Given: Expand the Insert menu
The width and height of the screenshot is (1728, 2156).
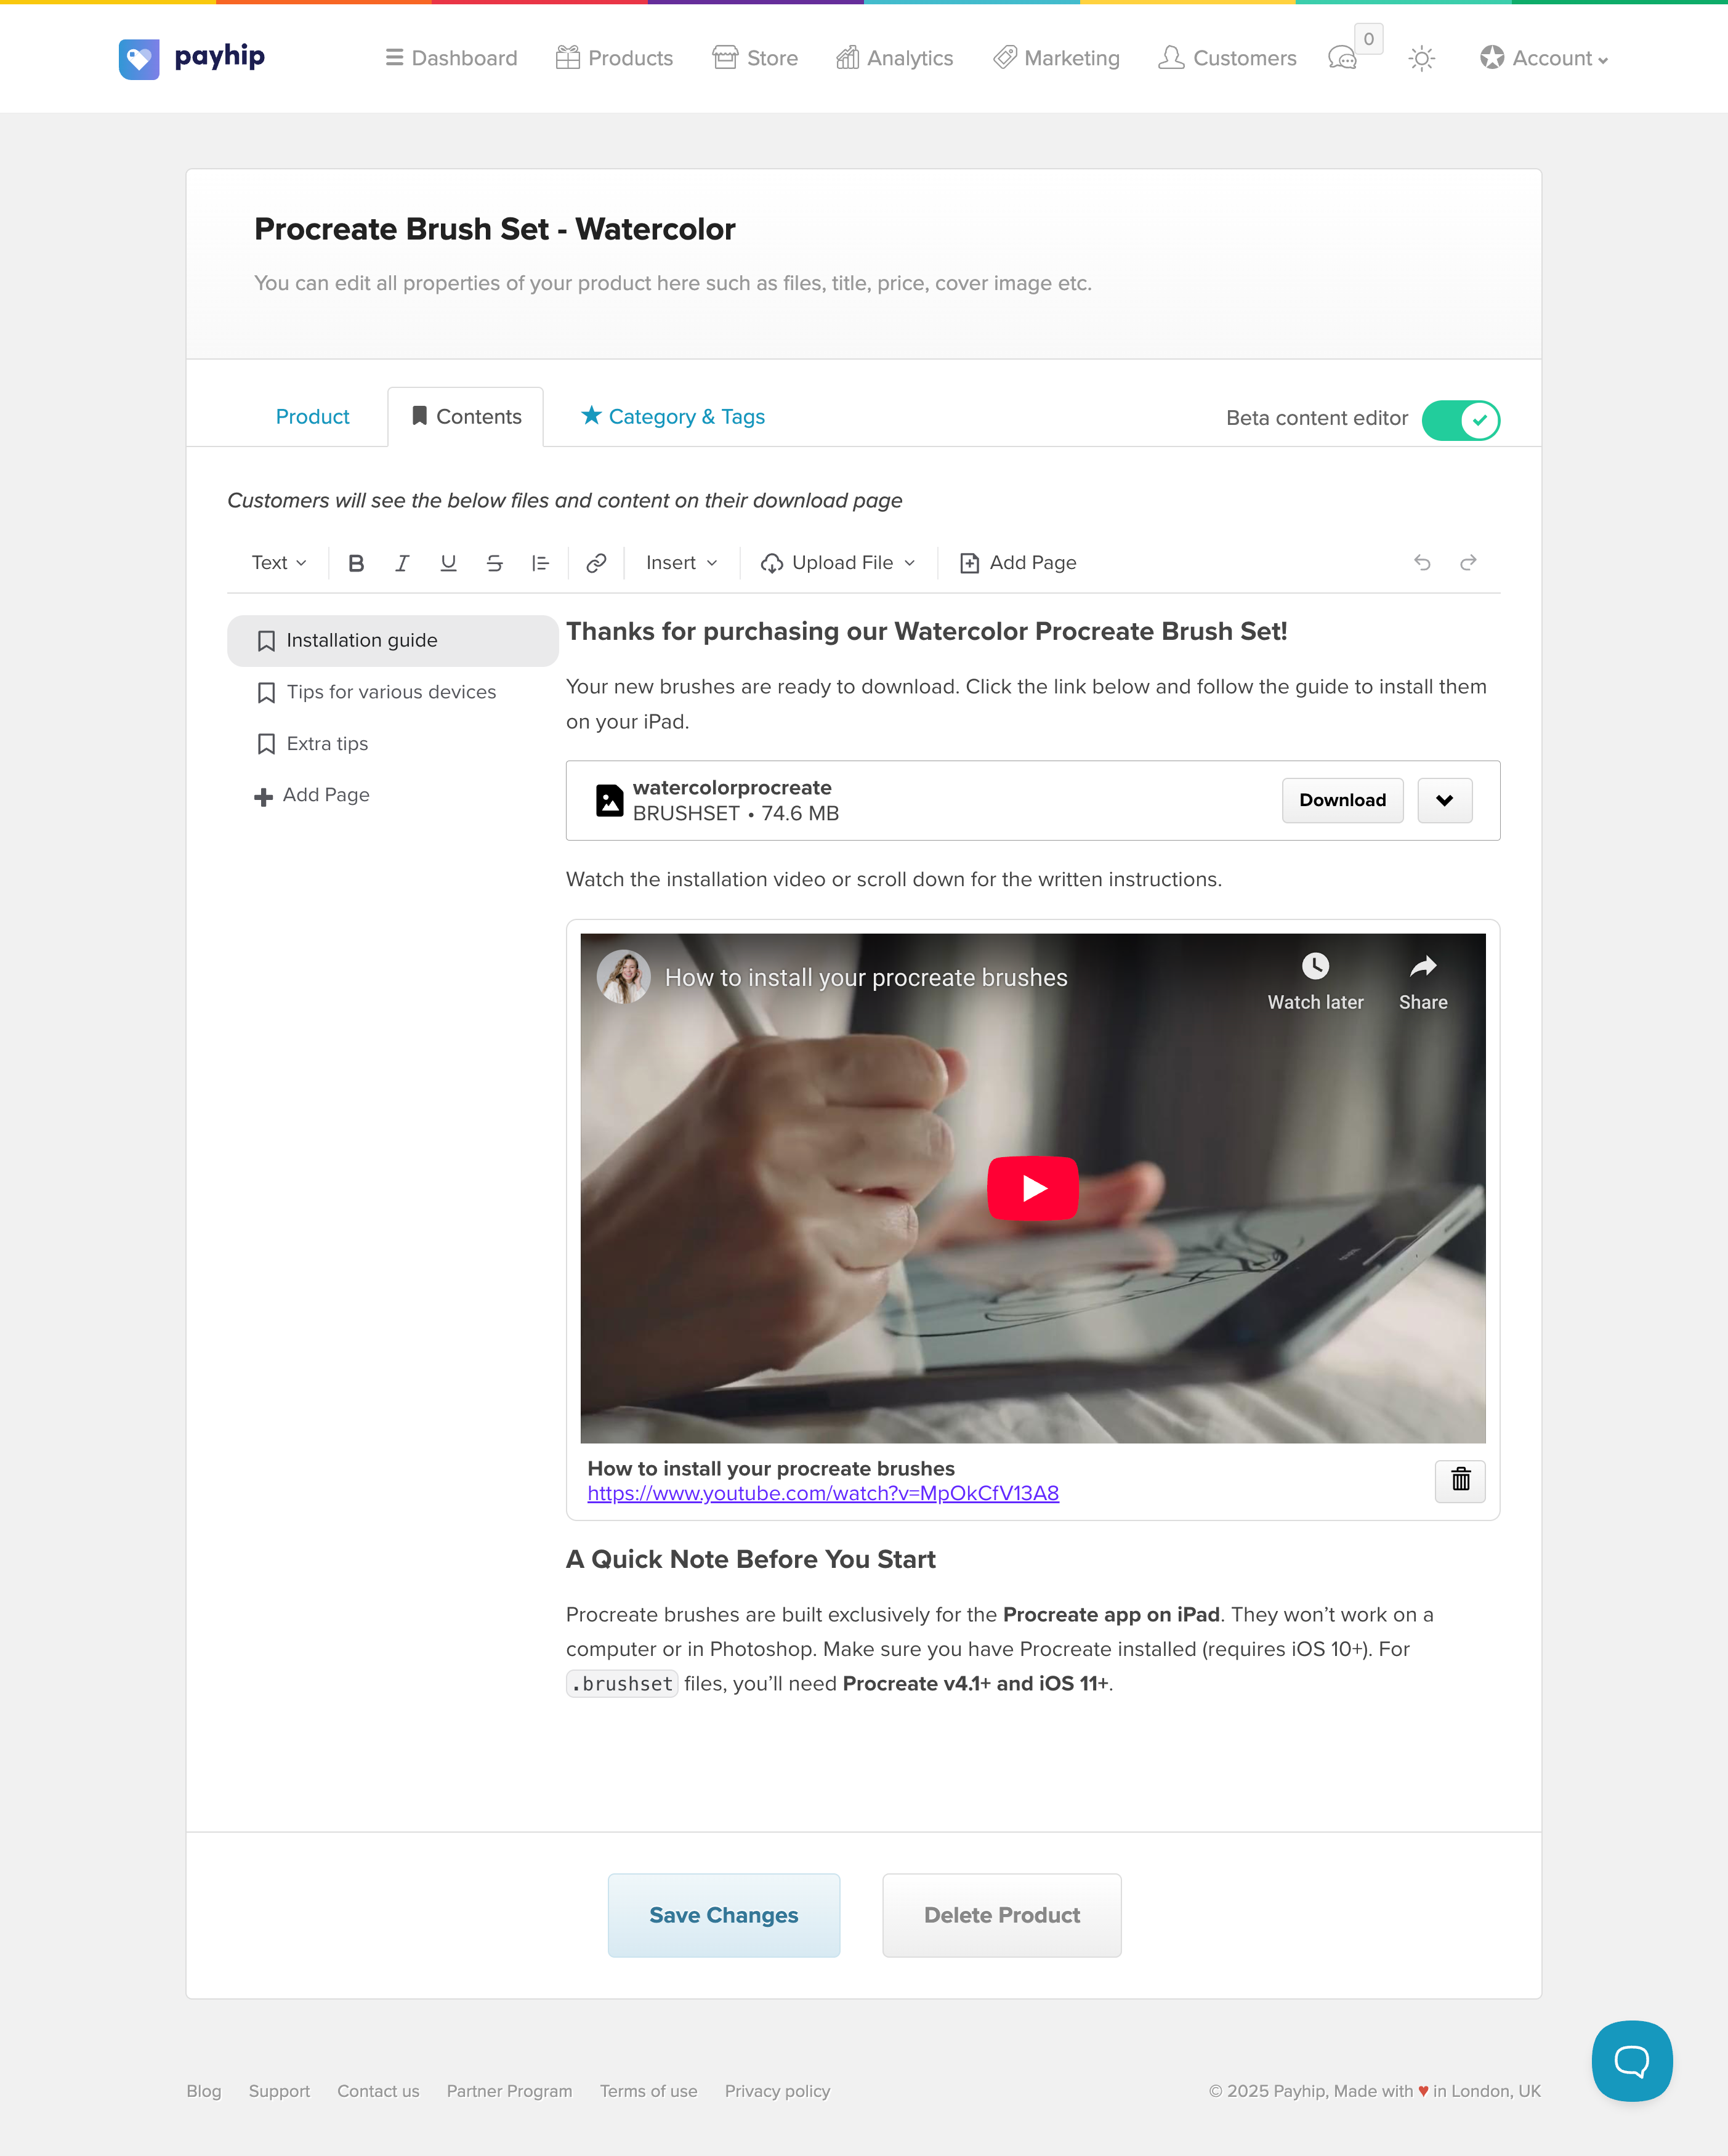Looking at the screenshot, I should 681,563.
